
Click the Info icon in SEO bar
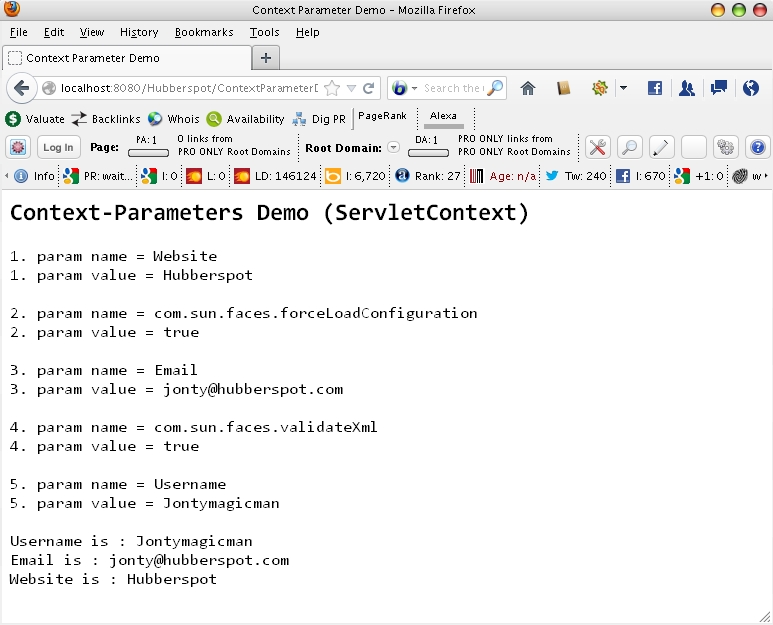pyautogui.click(x=34, y=176)
